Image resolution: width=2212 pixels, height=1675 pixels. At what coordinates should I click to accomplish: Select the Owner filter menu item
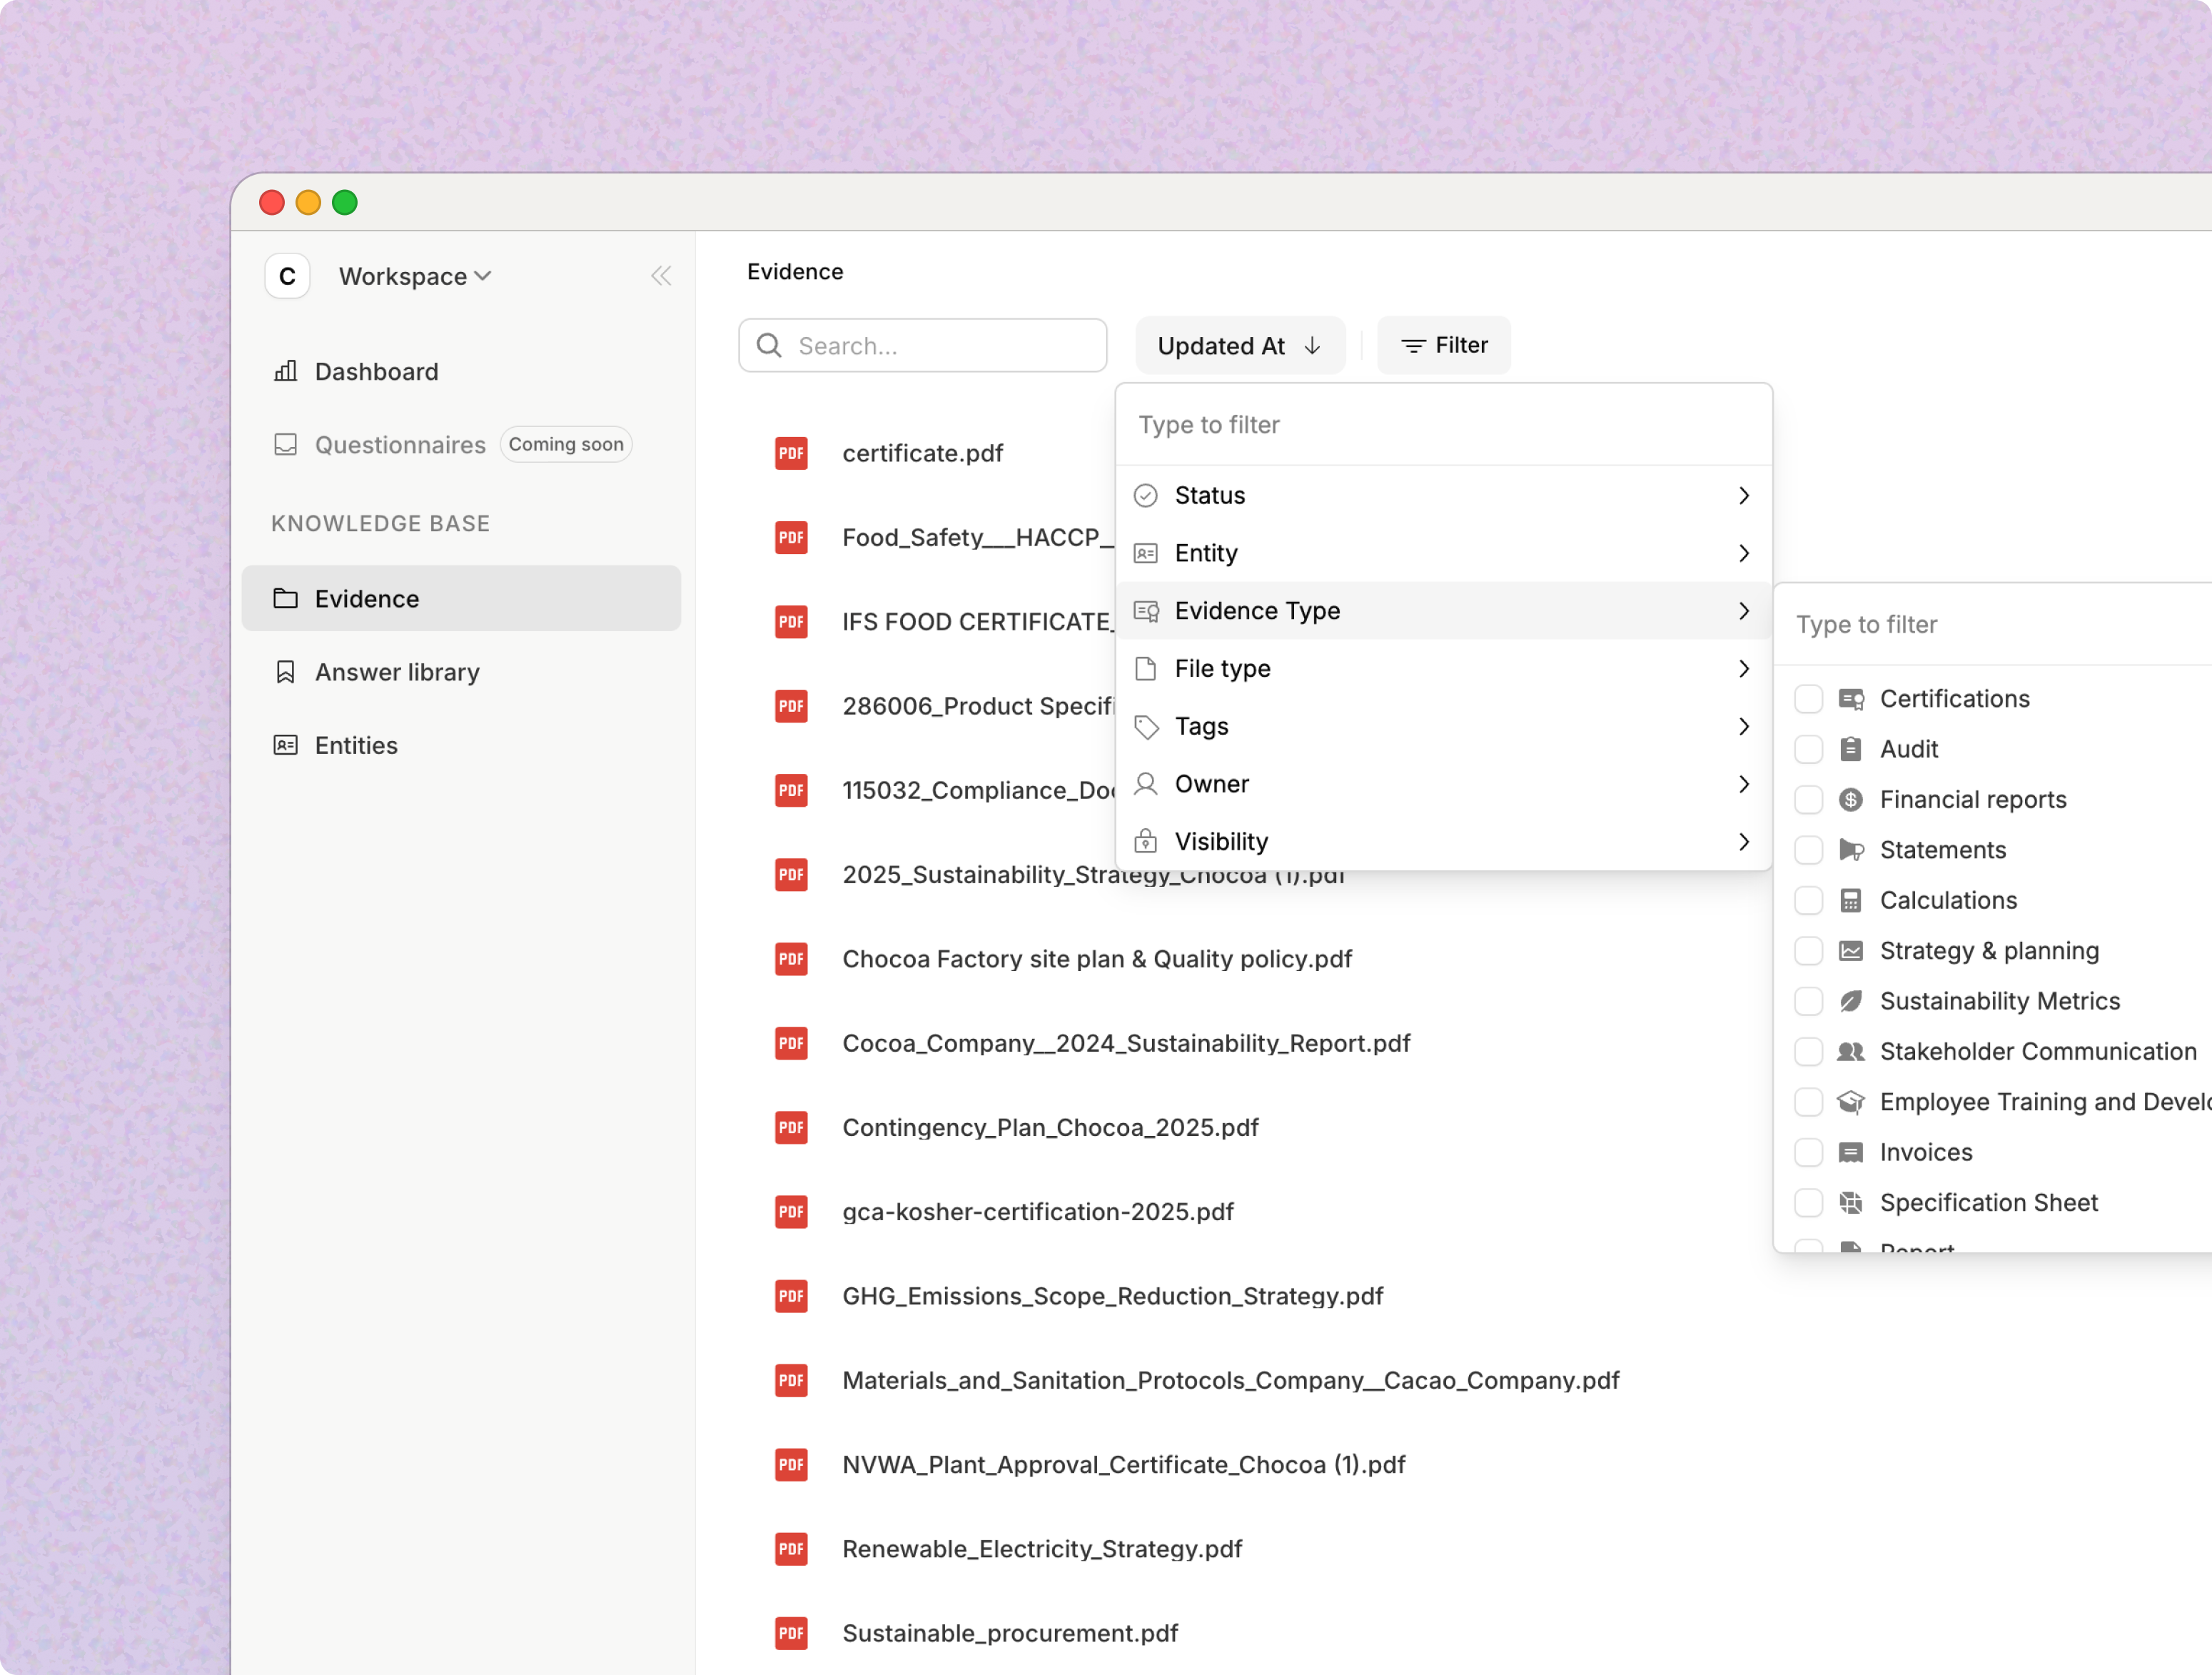[x=1211, y=784]
